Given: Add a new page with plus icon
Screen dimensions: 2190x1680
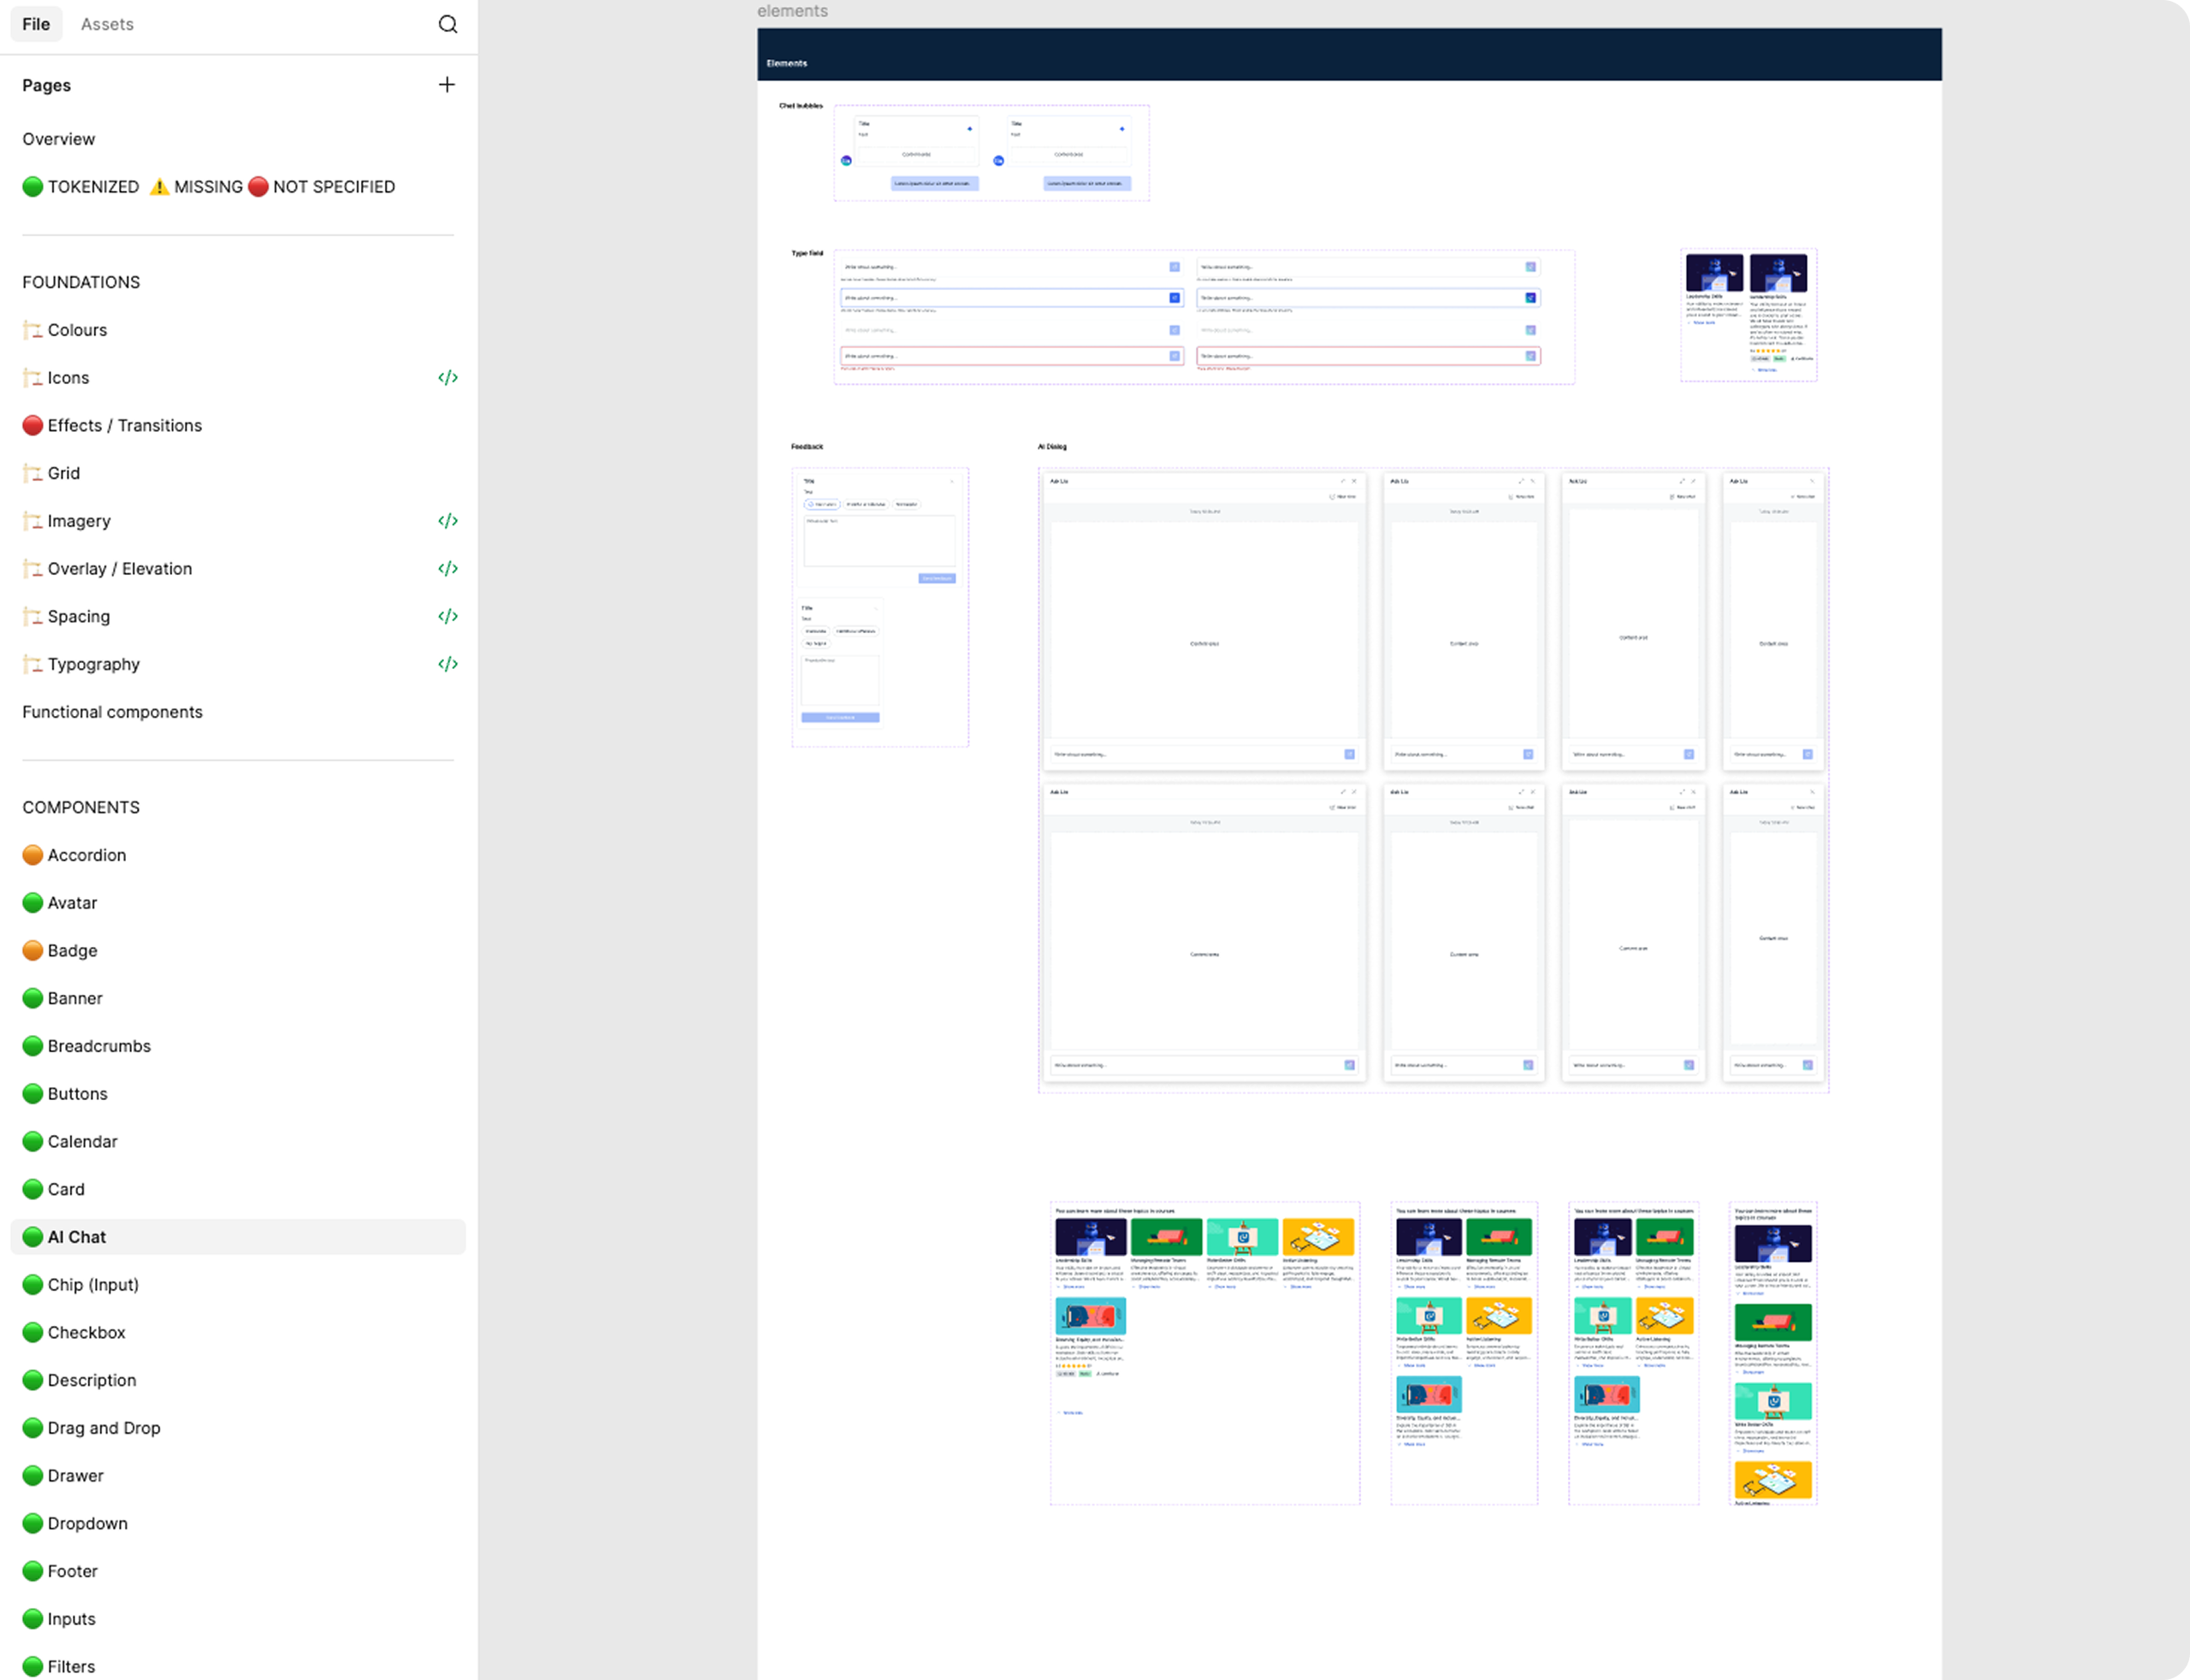Looking at the screenshot, I should (447, 85).
